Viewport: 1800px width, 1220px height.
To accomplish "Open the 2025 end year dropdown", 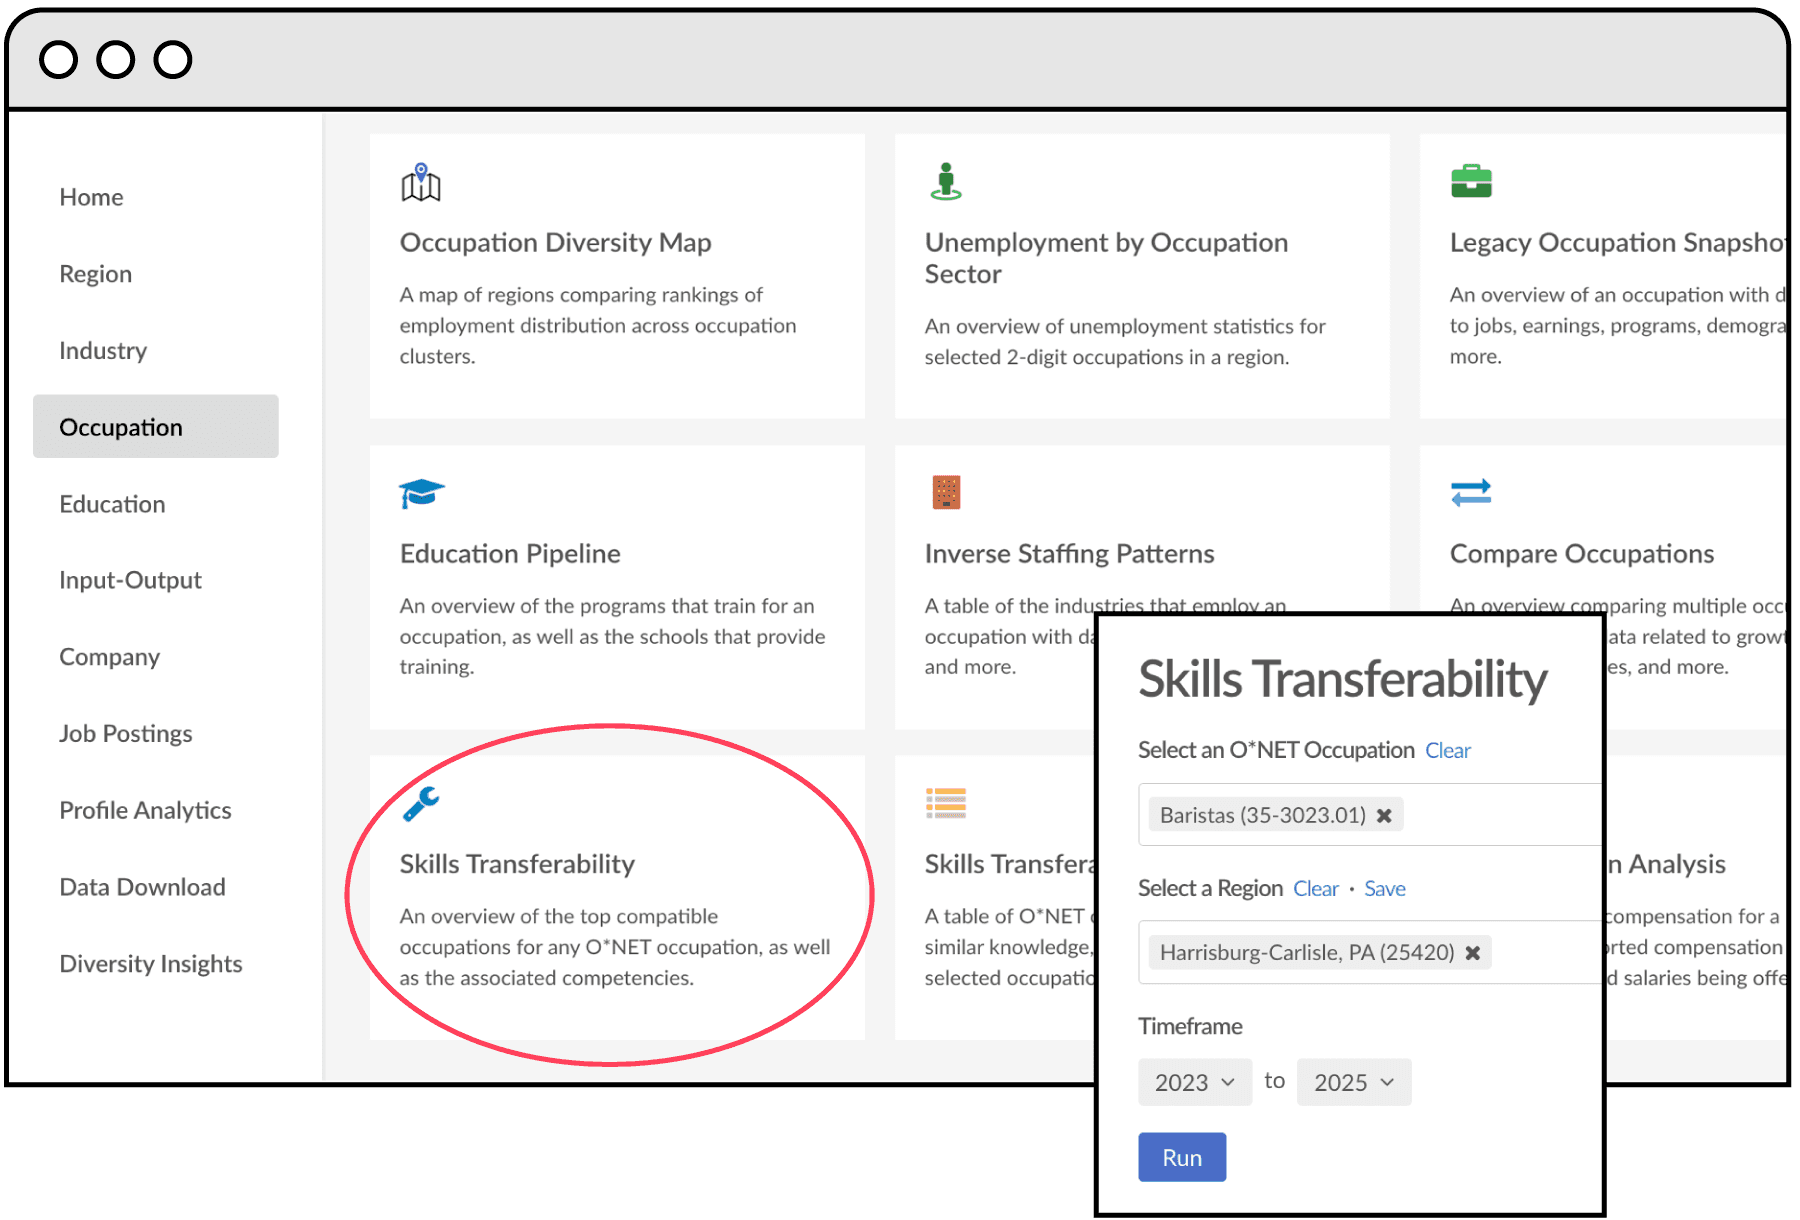I will pos(1353,1082).
